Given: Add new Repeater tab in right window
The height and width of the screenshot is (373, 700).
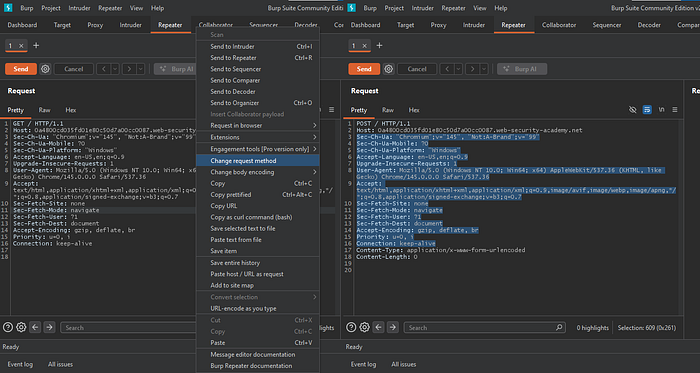Looking at the screenshot, I should (379, 46).
